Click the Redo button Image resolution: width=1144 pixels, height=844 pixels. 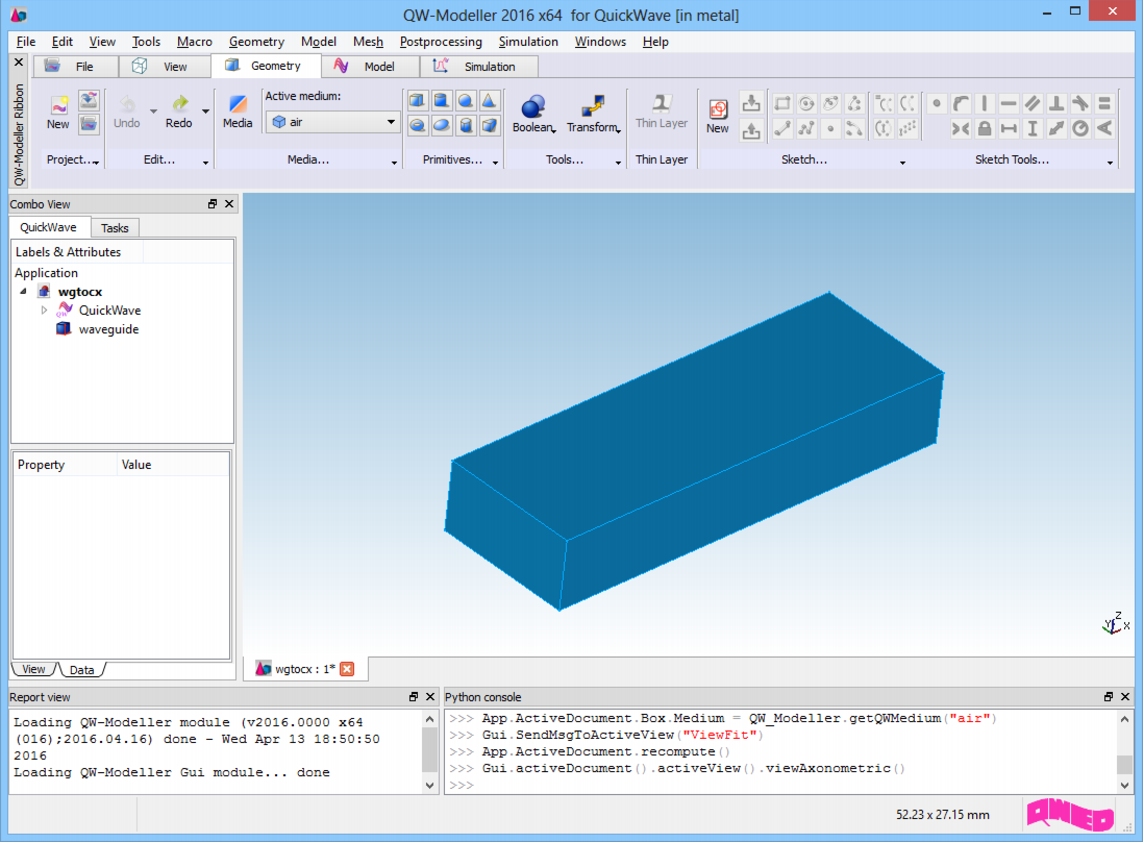click(x=179, y=112)
